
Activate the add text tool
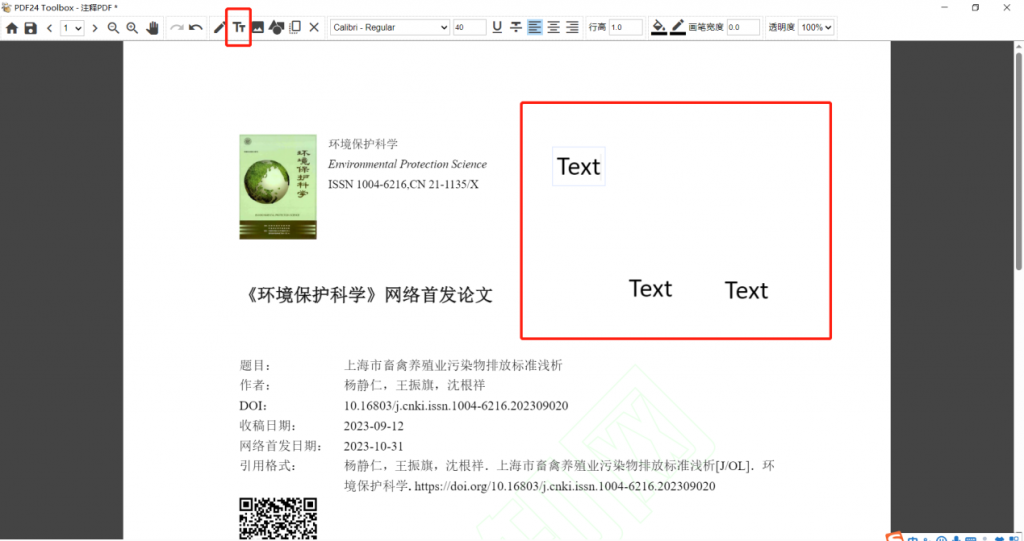pyautogui.click(x=239, y=28)
